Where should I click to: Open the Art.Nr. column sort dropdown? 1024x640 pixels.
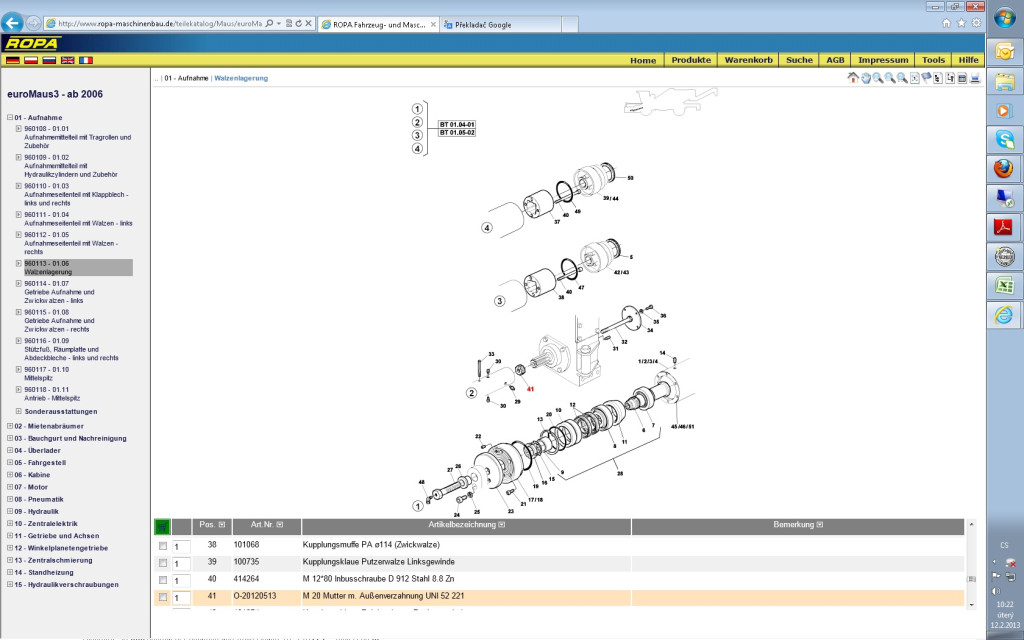[x=280, y=524]
